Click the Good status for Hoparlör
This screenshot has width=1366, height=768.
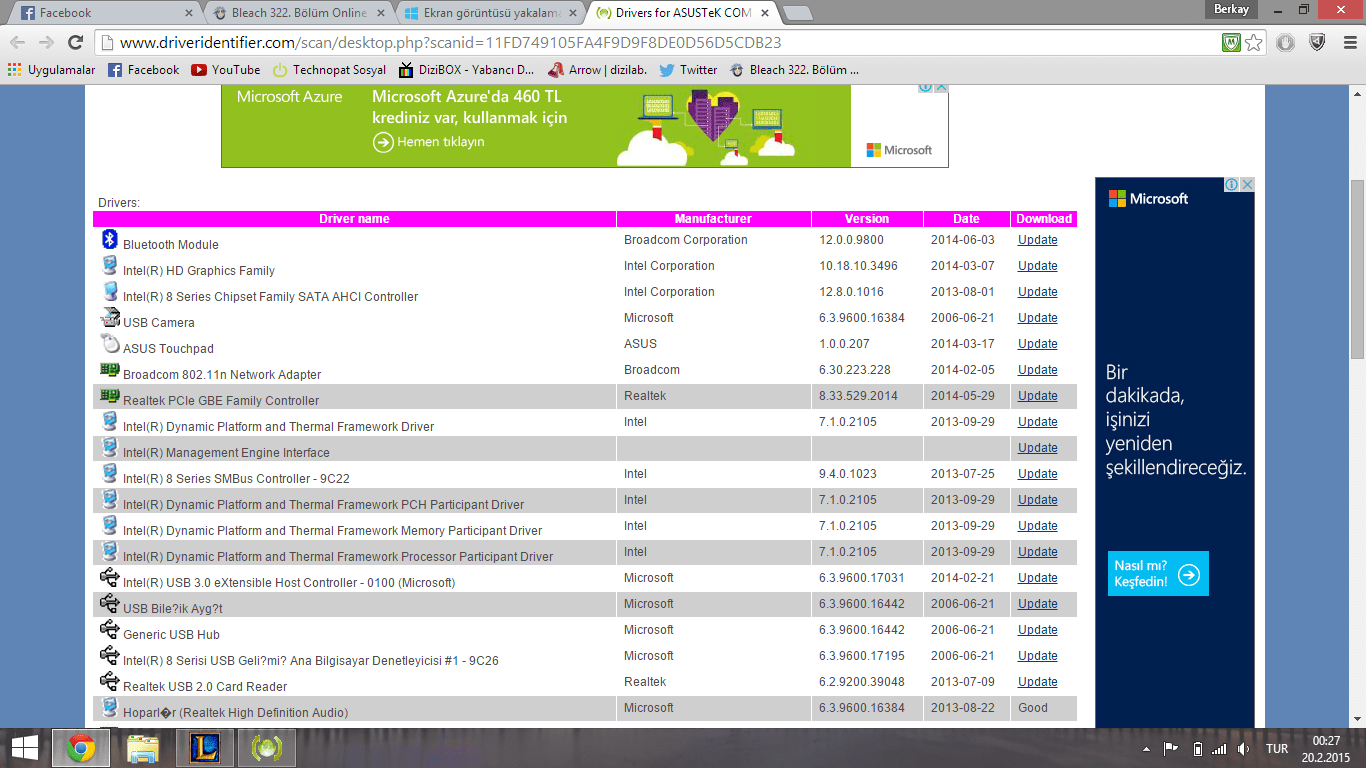1033,708
